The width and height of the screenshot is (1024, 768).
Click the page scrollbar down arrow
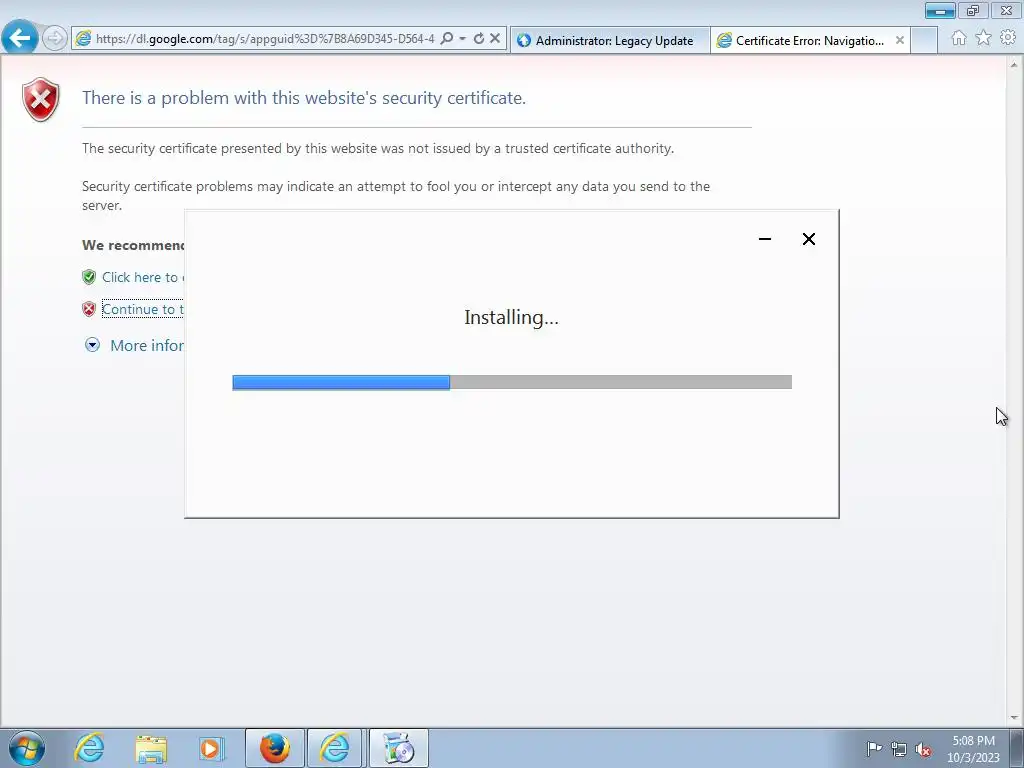(1014, 718)
